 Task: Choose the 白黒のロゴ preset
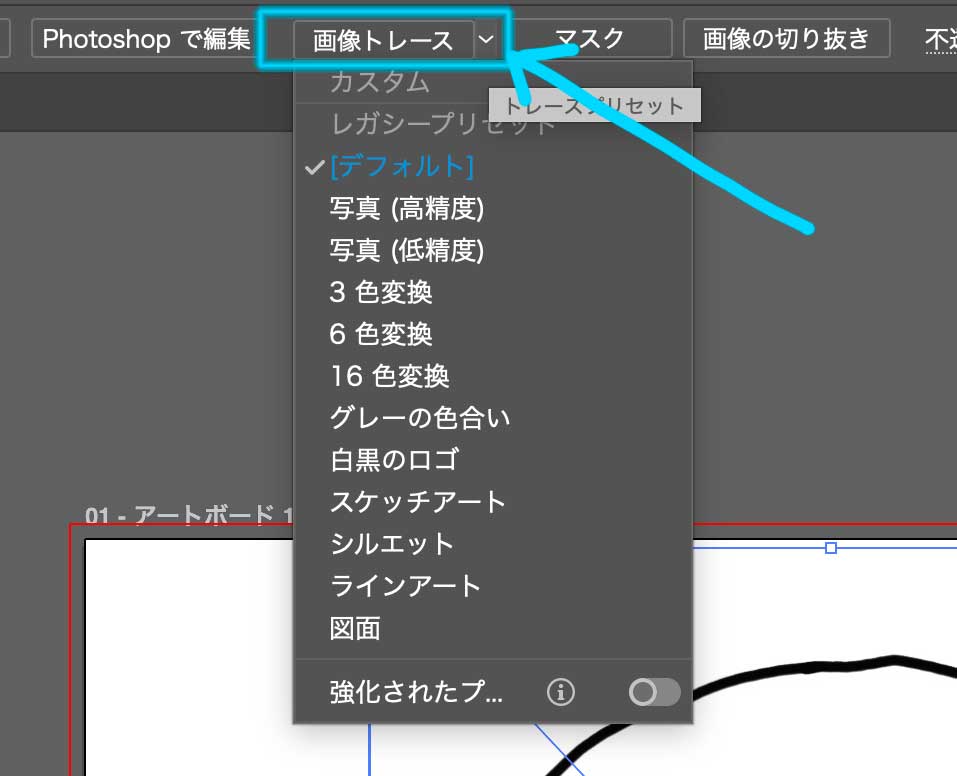tap(395, 460)
